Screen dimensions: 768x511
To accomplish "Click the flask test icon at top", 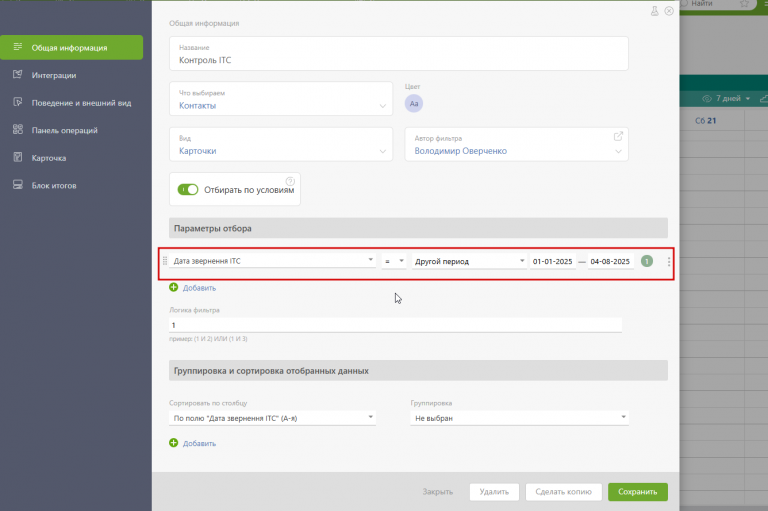I will pos(654,11).
